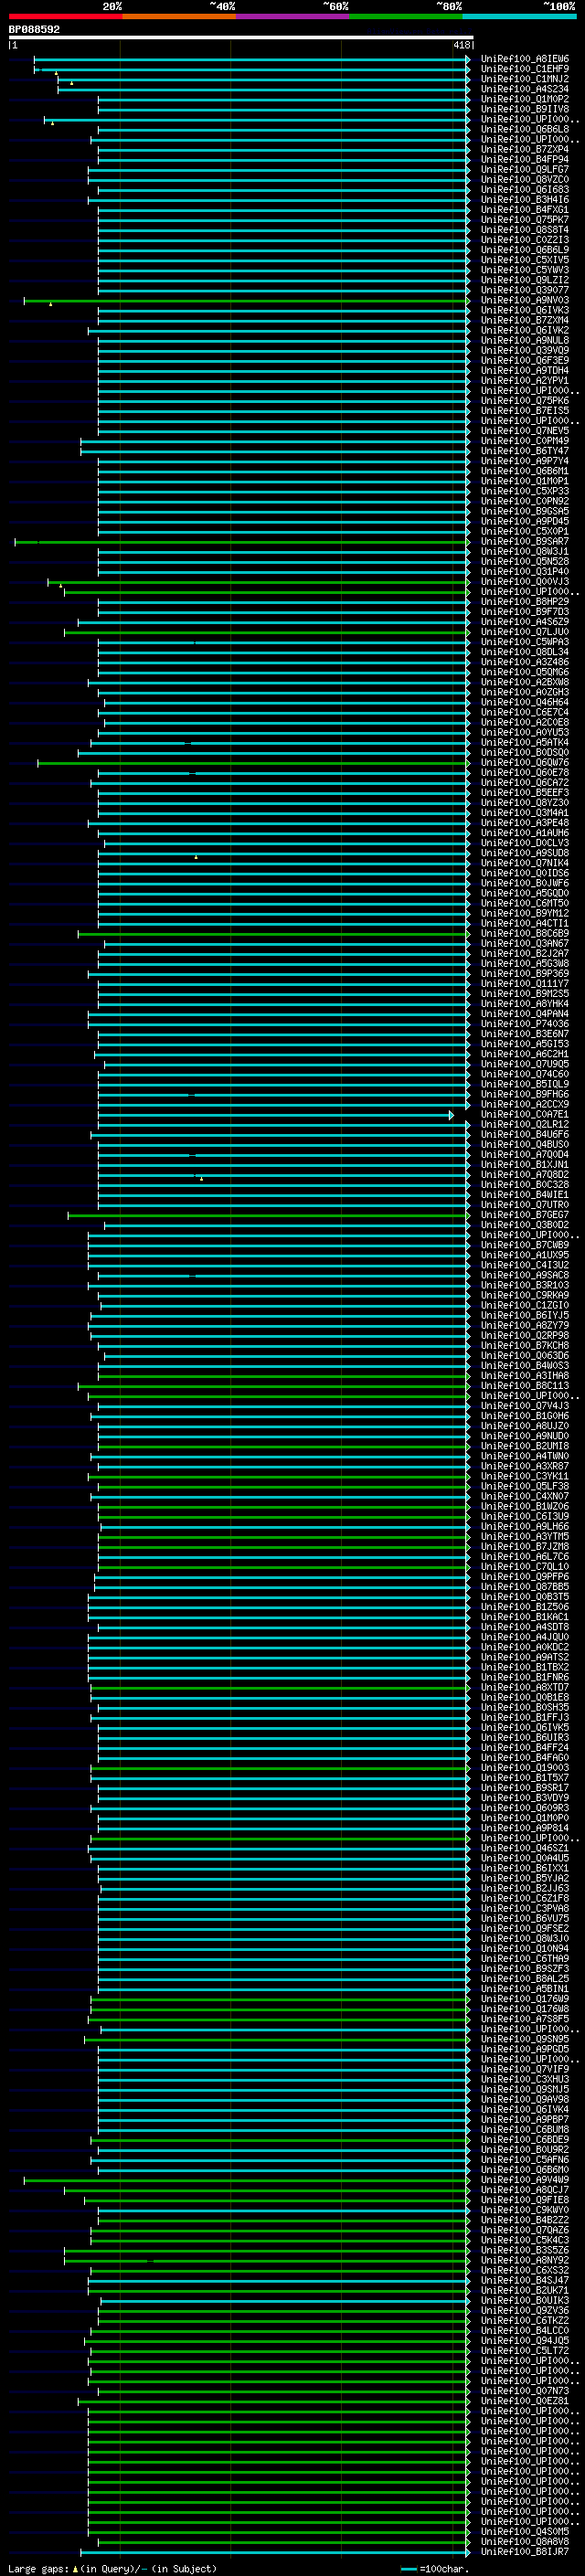The height and width of the screenshot is (2576, 585).
Task: Open hit UniRef100_B3H4I6
Action: pyautogui.click(x=525, y=200)
